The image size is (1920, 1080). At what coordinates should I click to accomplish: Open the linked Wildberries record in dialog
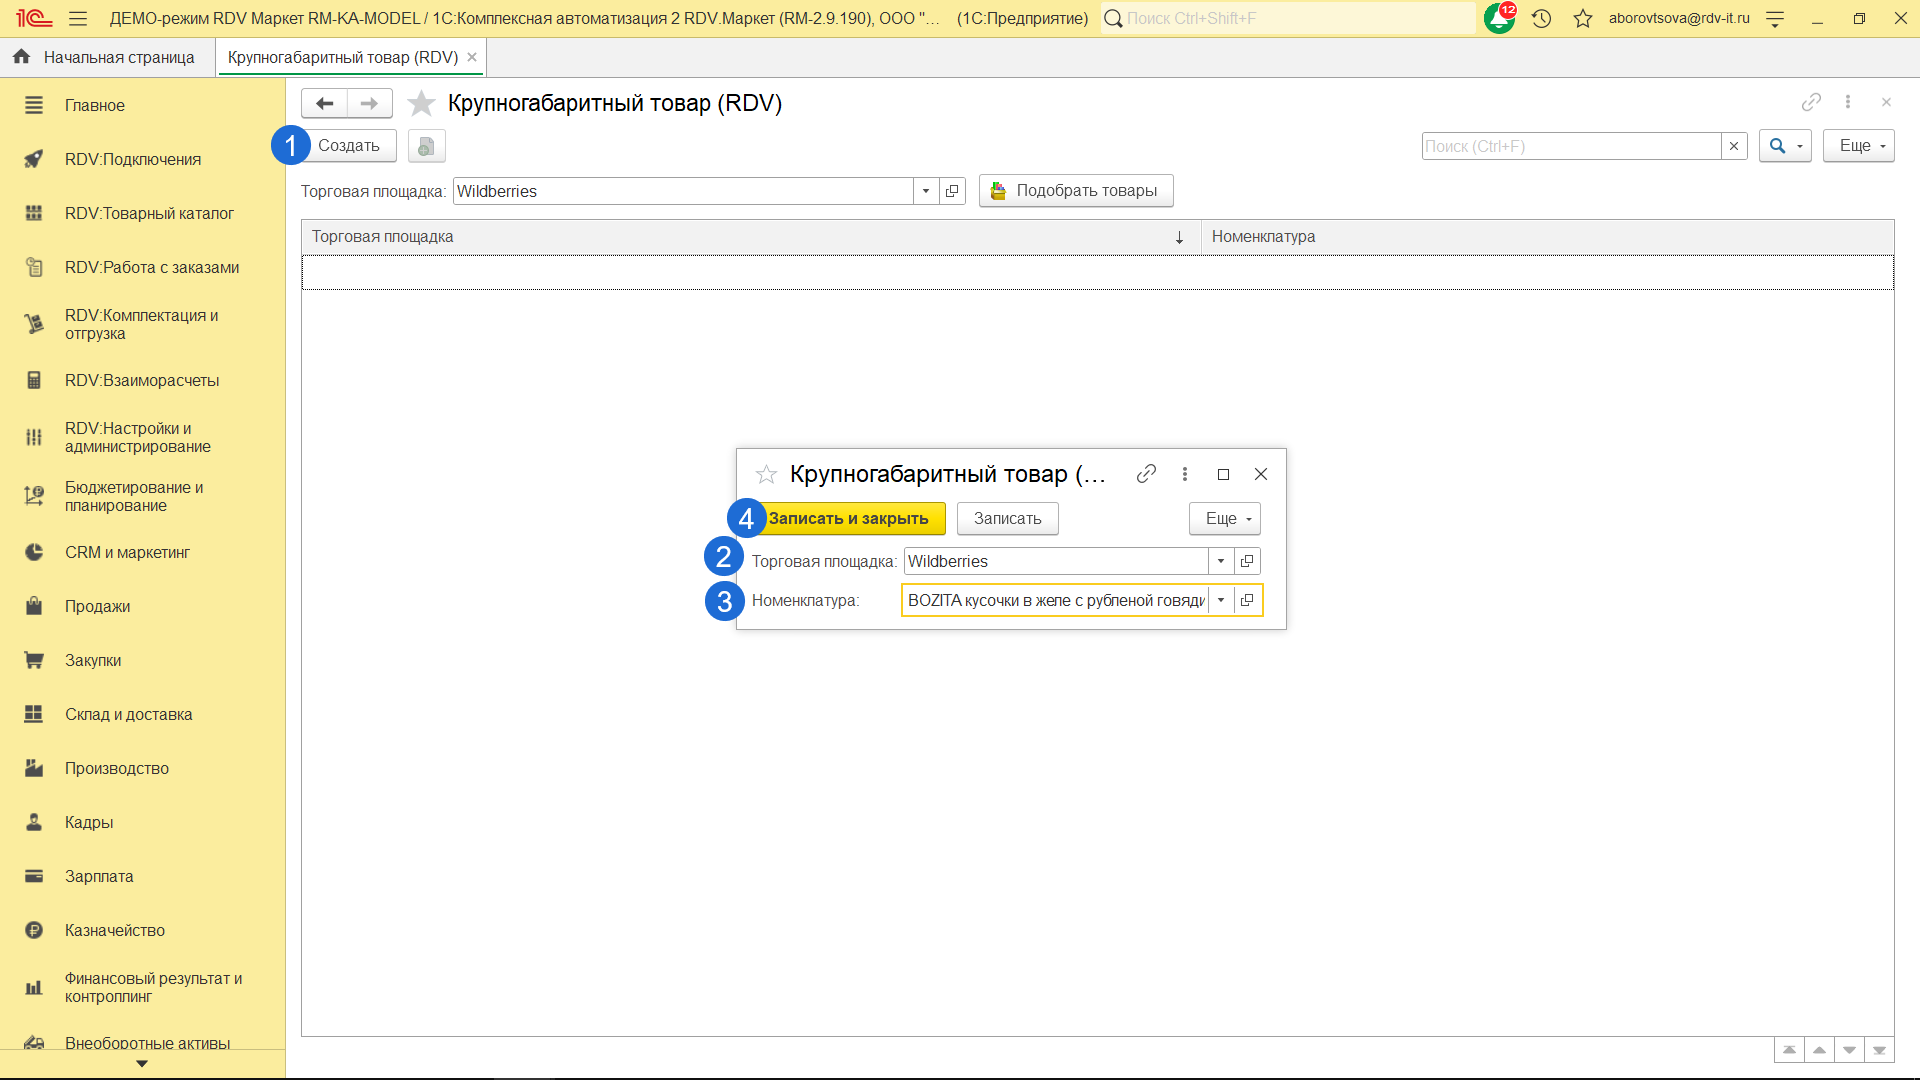point(1247,561)
